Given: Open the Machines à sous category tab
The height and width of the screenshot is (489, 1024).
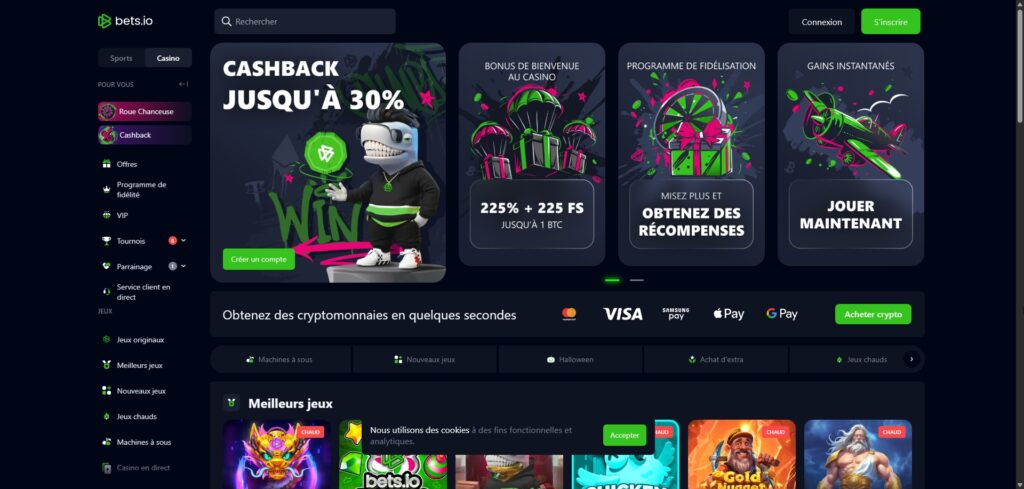Looking at the screenshot, I should click(281, 360).
